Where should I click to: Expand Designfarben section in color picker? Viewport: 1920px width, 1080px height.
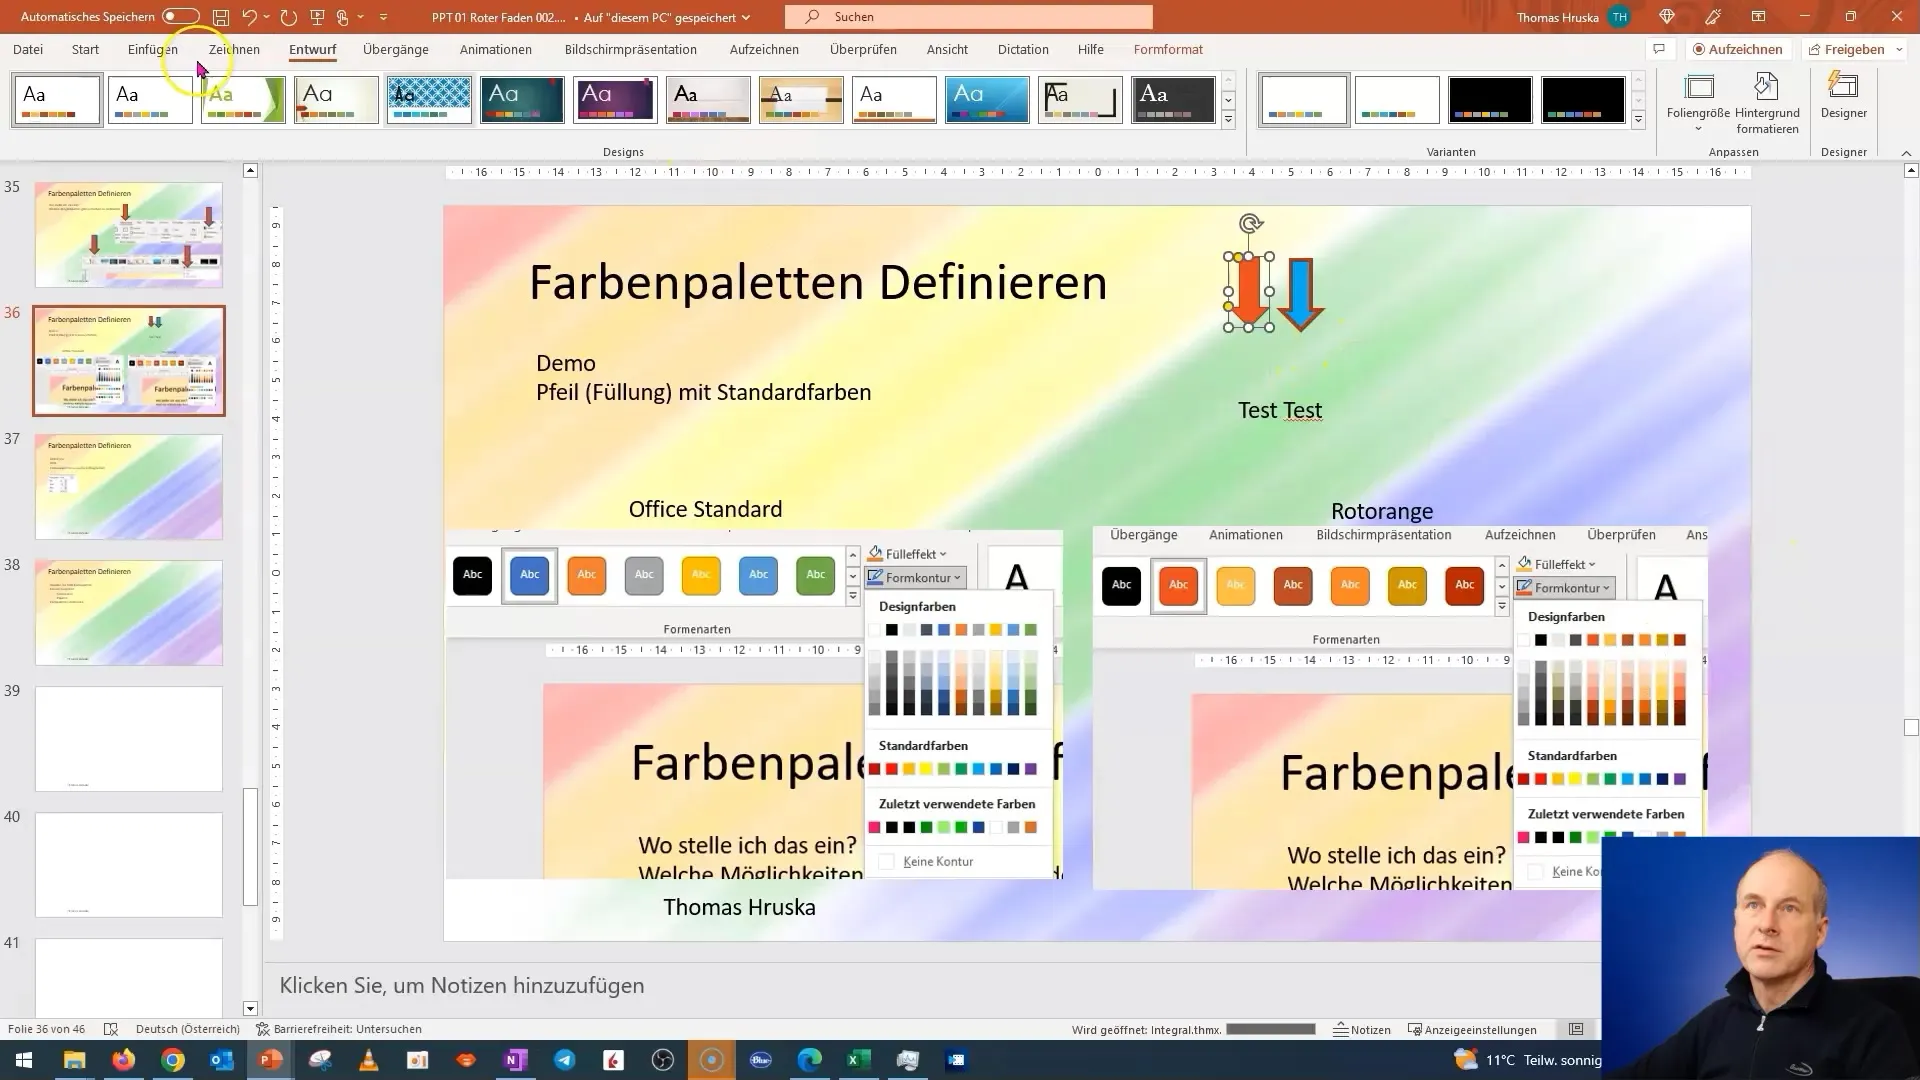click(920, 605)
